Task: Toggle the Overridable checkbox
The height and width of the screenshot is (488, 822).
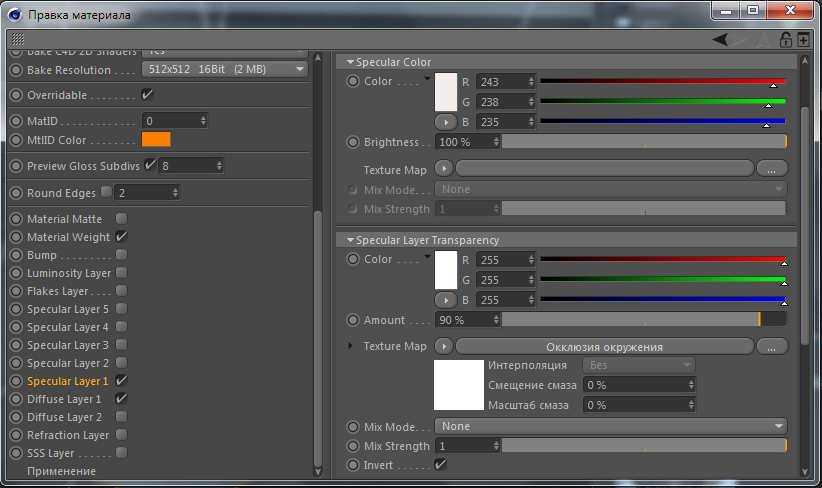Action: coord(147,95)
